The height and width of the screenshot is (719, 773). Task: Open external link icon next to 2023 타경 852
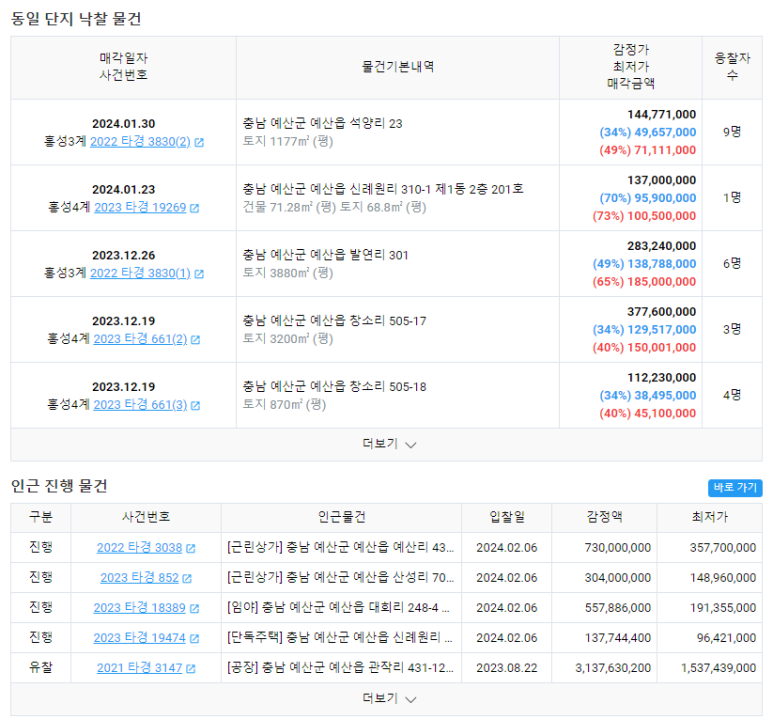point(187,578)
